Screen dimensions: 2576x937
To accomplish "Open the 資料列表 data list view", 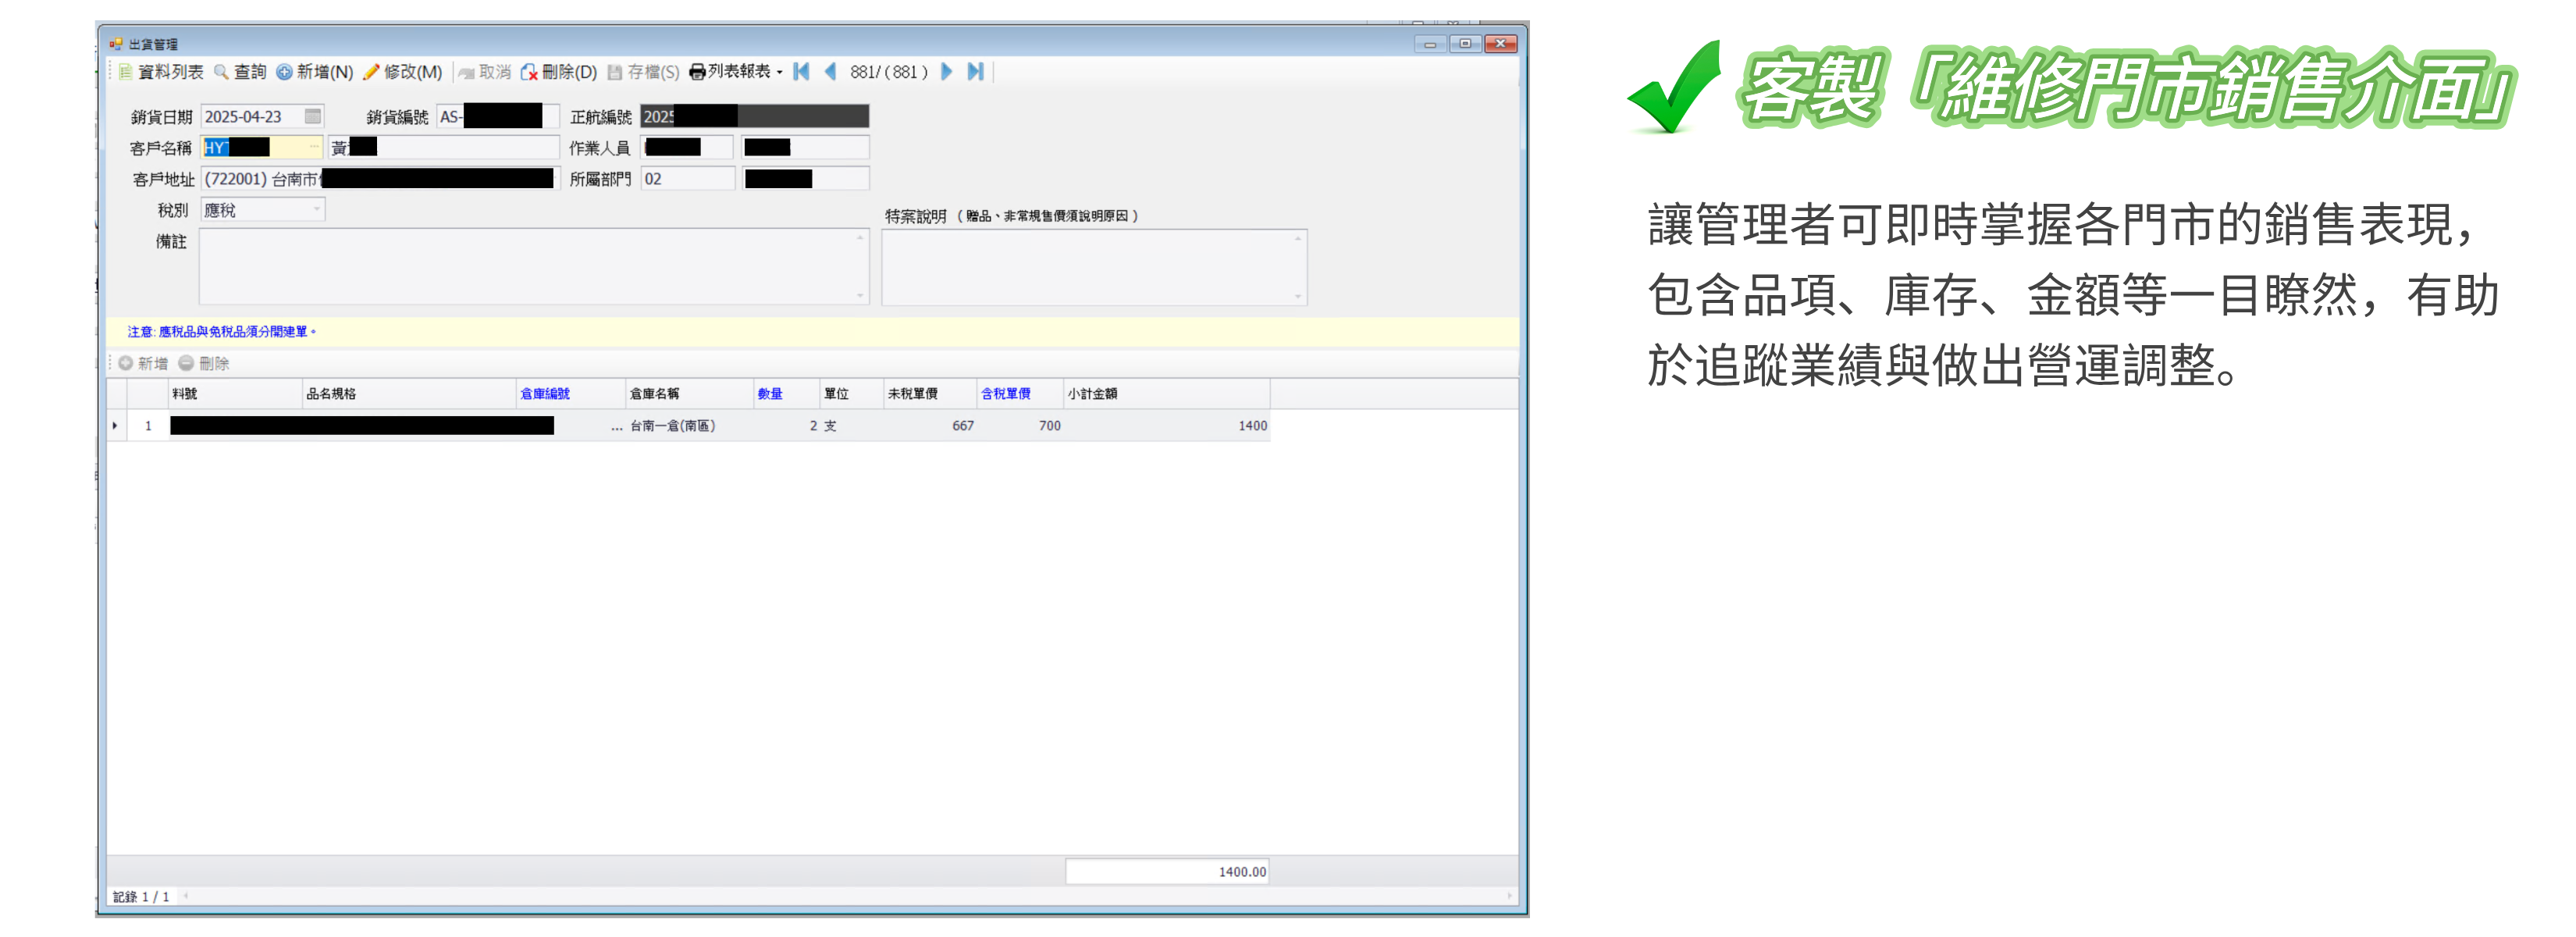I will (161, 72).
